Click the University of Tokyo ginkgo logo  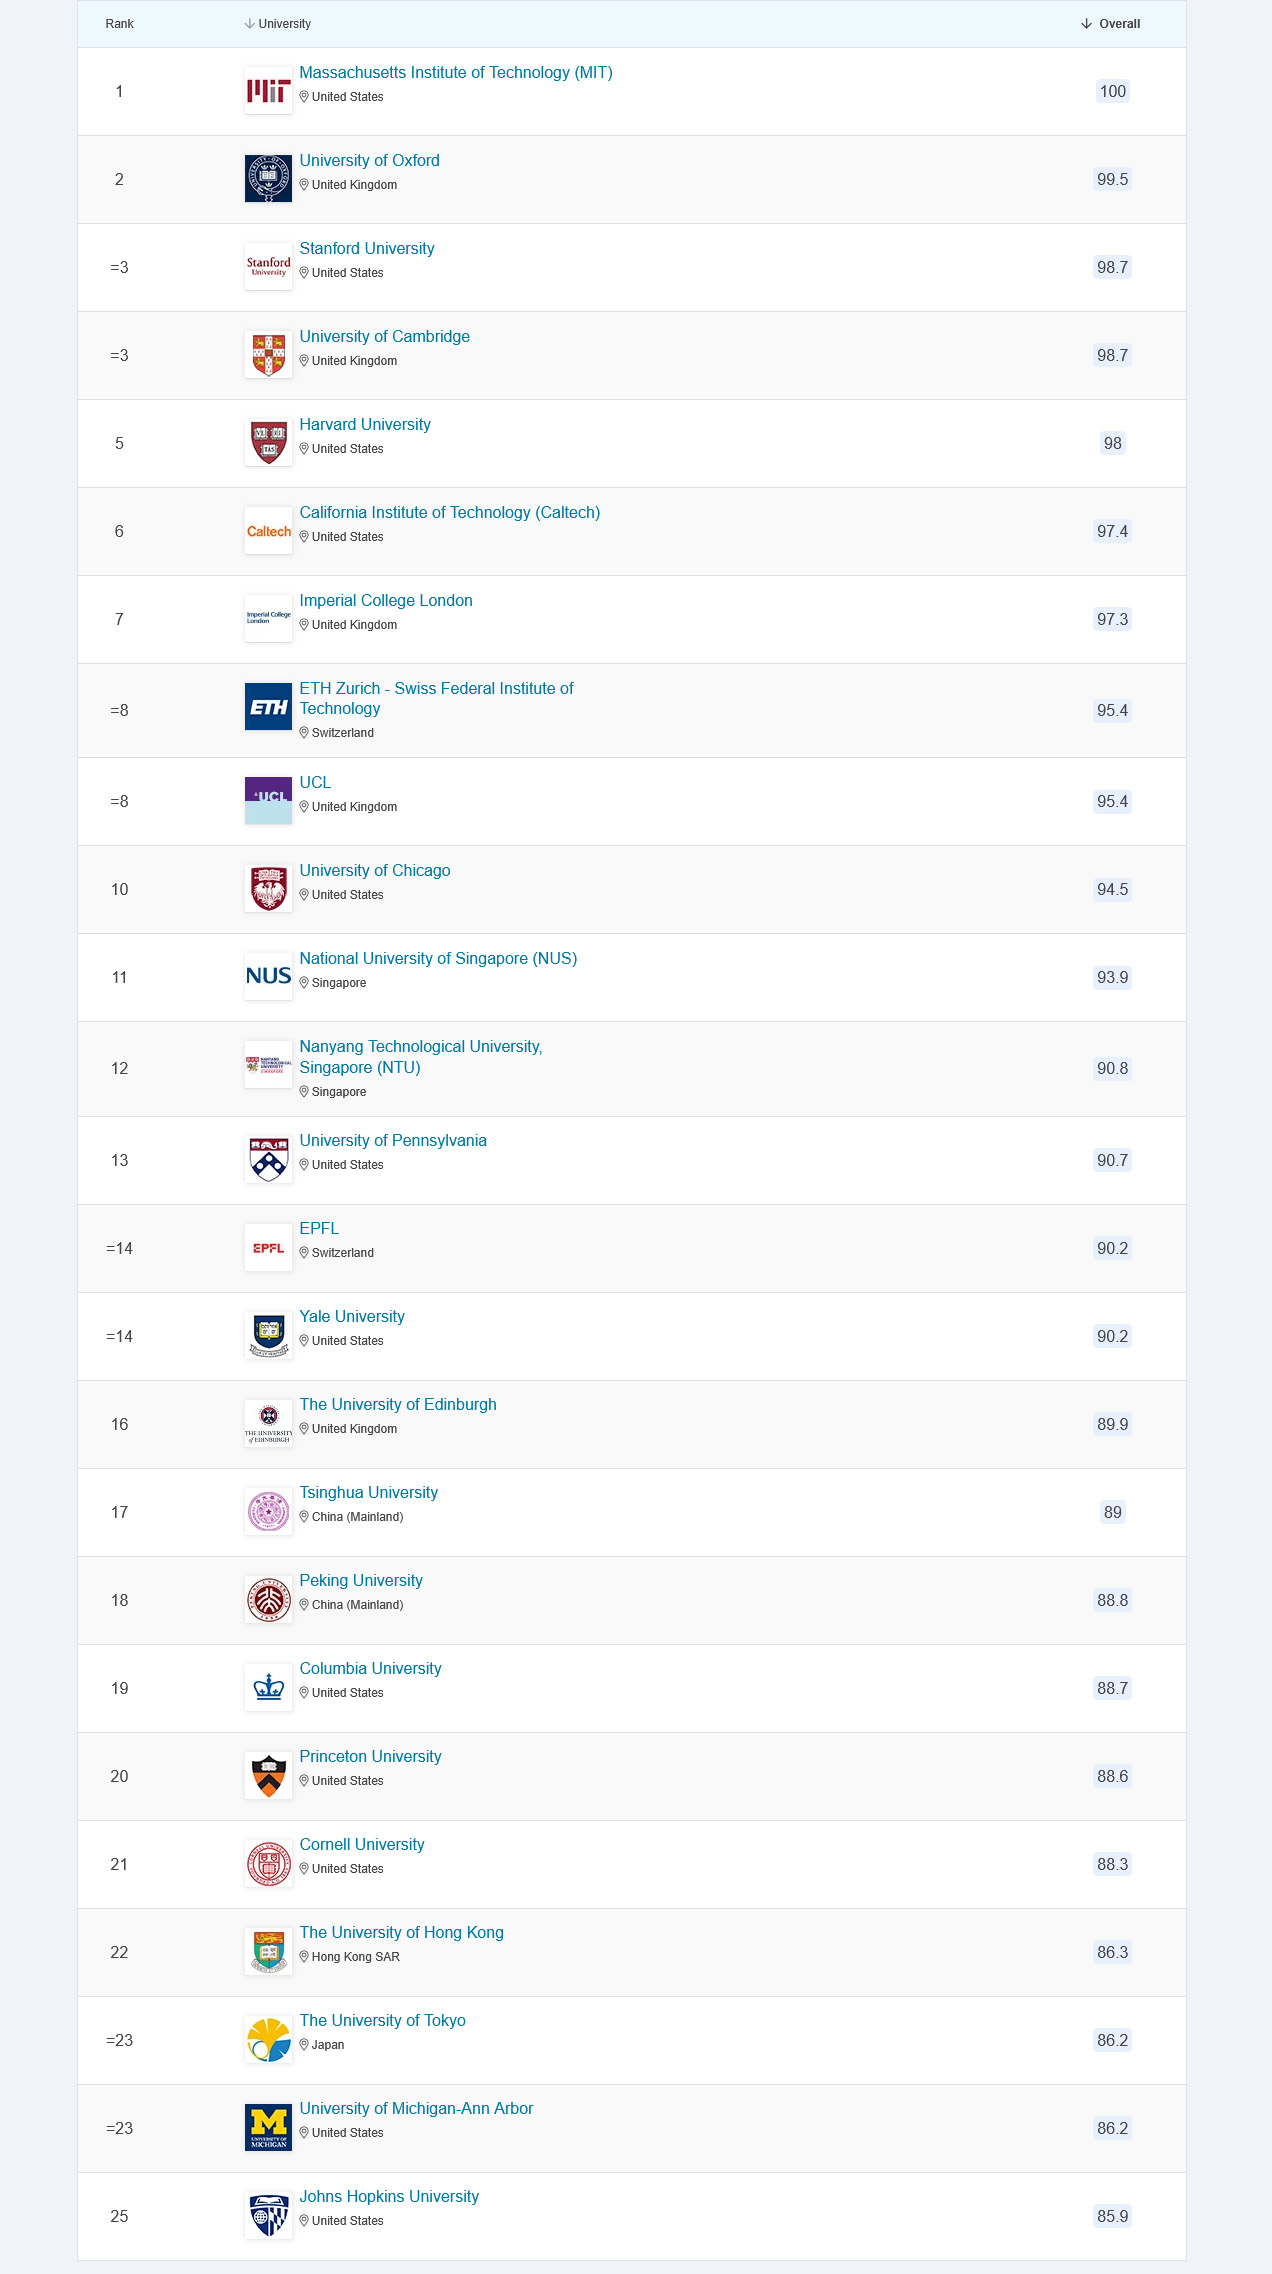coord(268,2040)
